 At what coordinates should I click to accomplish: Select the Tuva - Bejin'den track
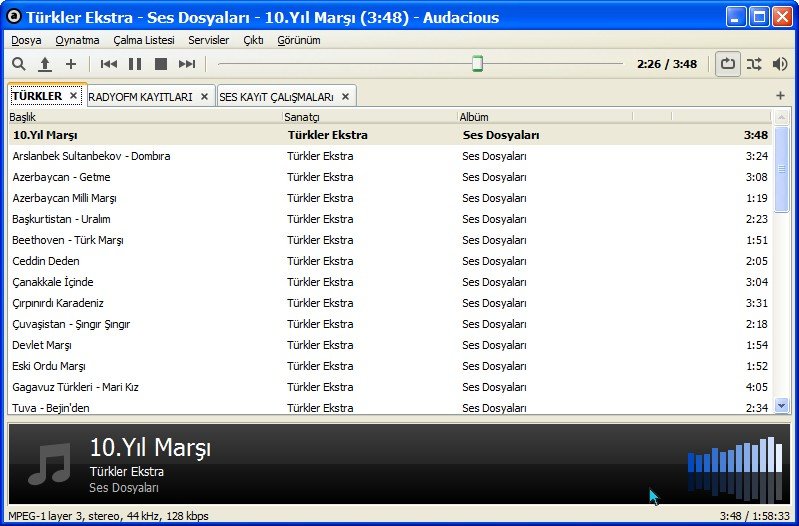coord(390,407)
